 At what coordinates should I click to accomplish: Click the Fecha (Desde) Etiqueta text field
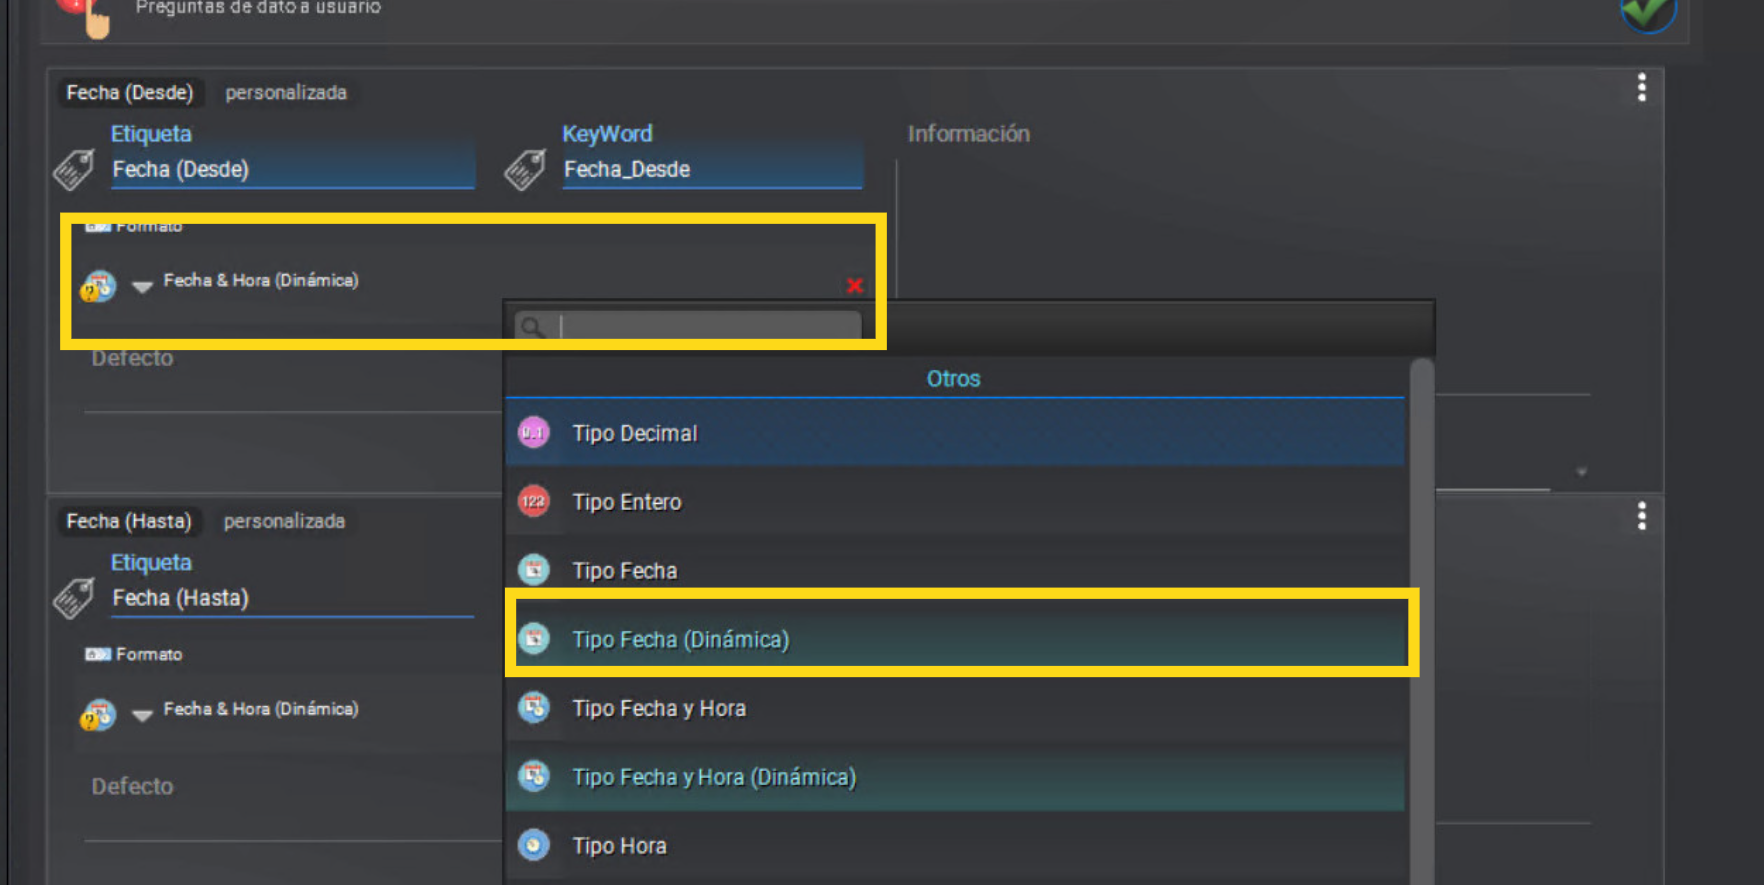click(x=292, y=169)
